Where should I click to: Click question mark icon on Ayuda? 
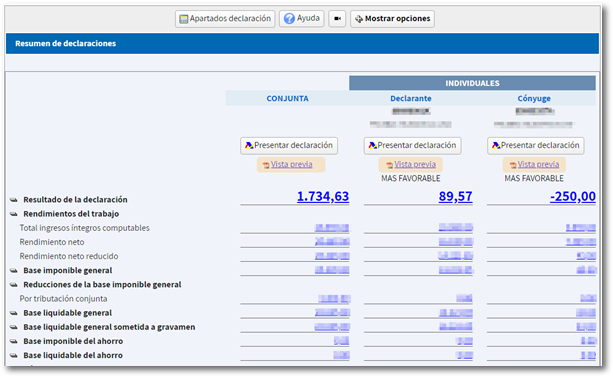(x=289, y=18)
